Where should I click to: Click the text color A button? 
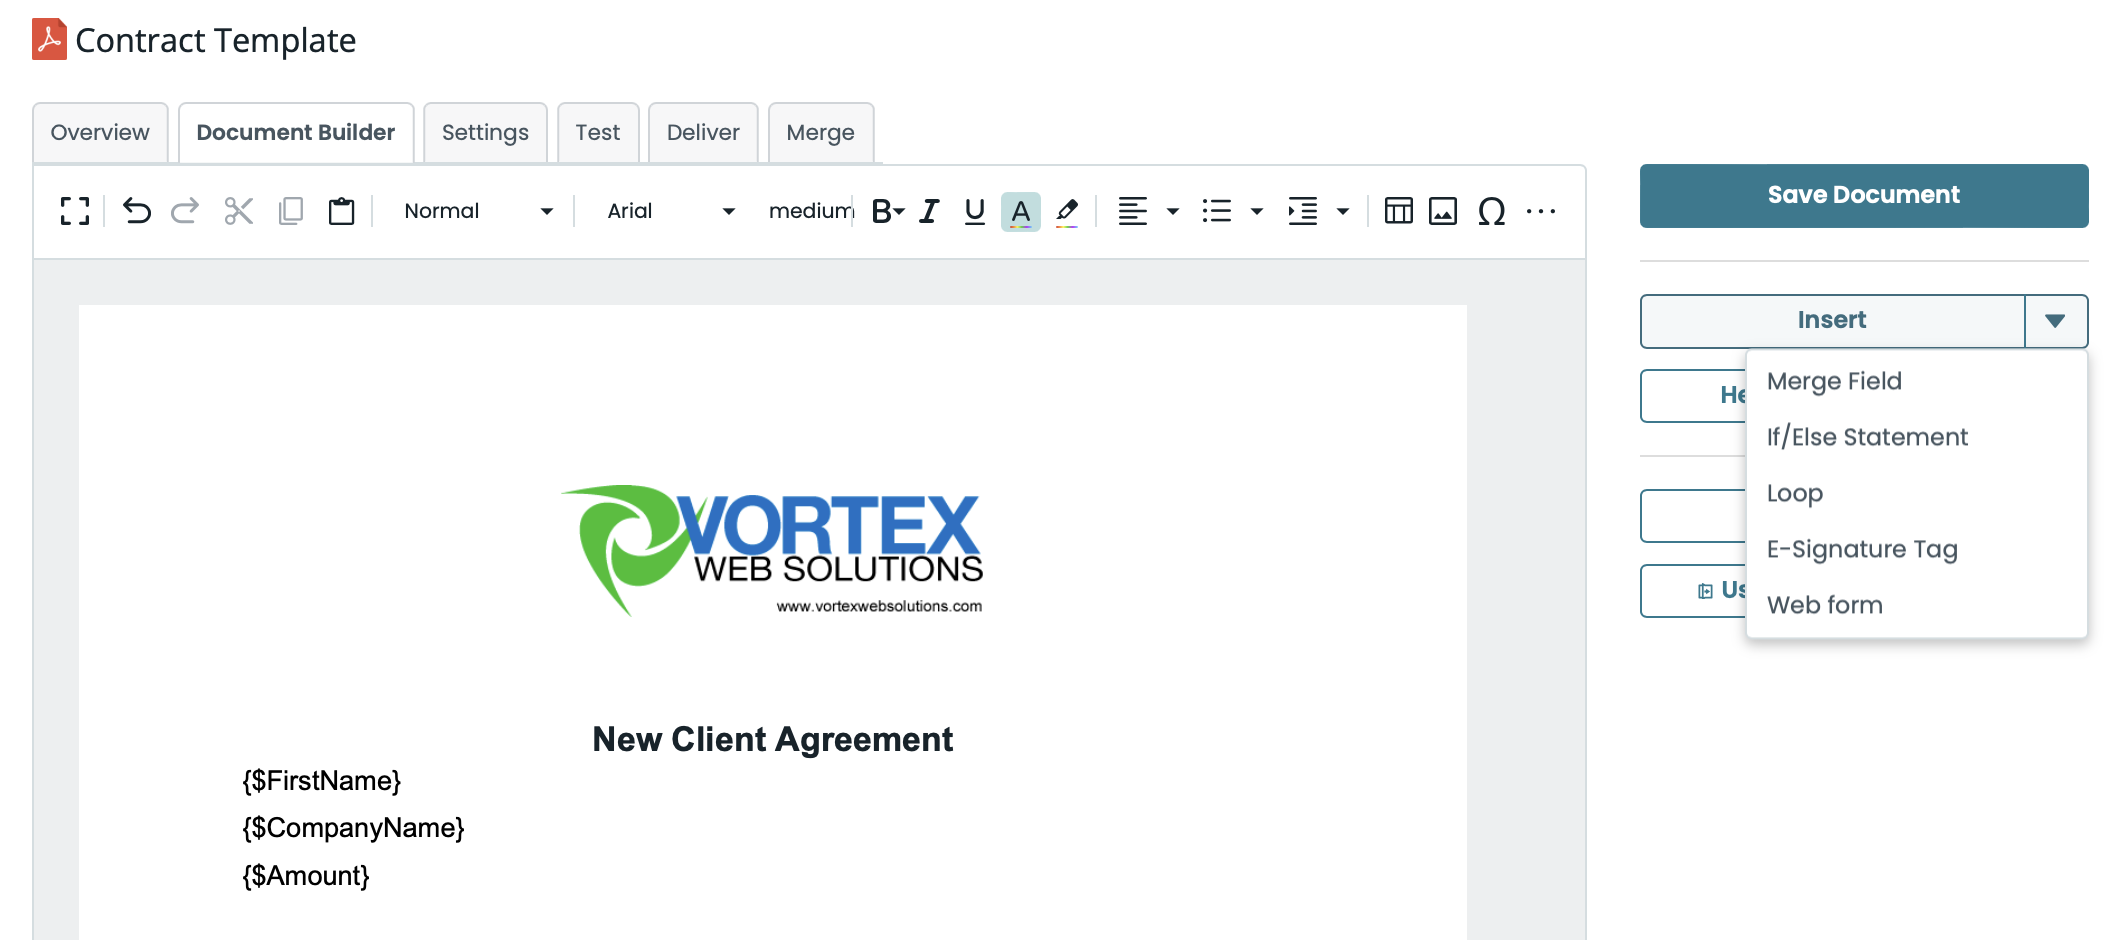1020,211
